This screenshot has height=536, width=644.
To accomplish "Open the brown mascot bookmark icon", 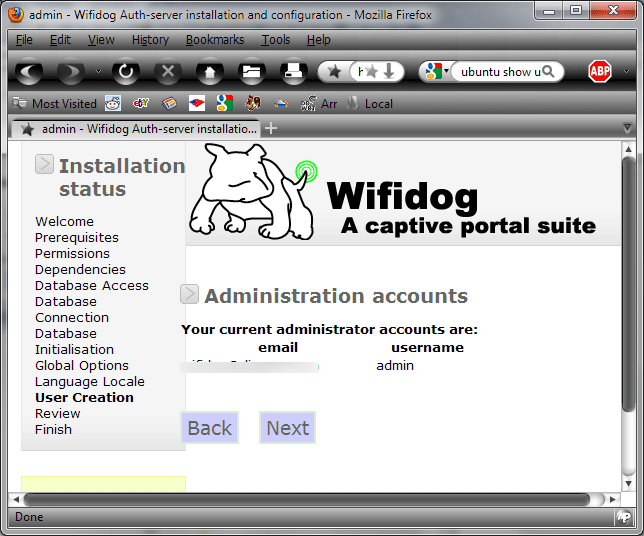I will point(253,103).
